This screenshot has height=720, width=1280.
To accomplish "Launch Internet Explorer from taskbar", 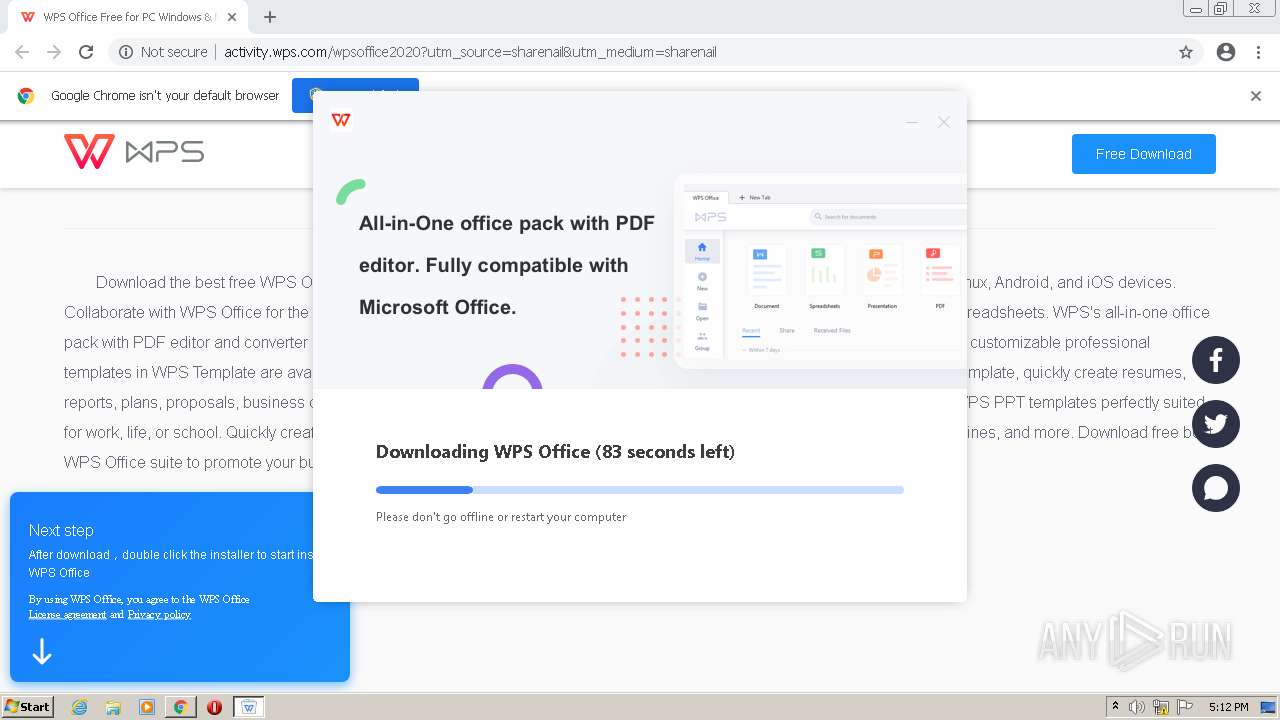I will tap(79, 707).
